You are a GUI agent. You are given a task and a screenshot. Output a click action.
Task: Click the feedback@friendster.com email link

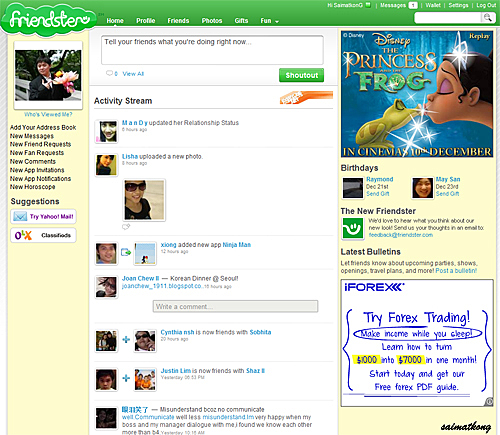pos(401,235)
